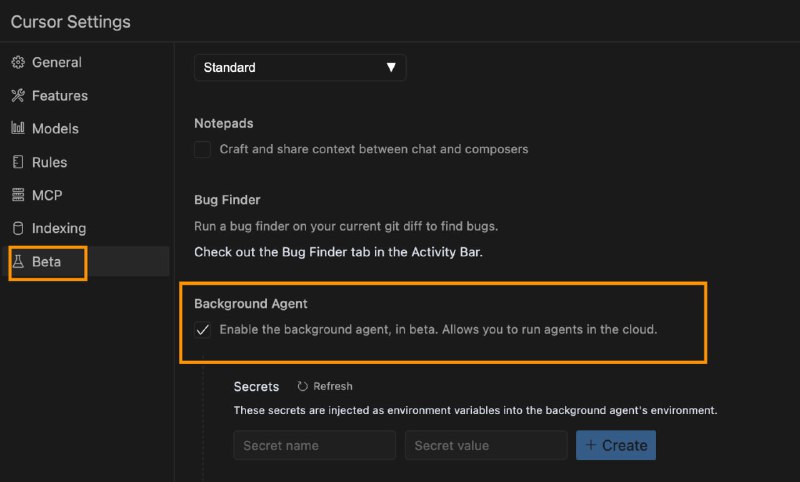Select the MCP settings section
The image size is (800, 482).
click(85, 195)
